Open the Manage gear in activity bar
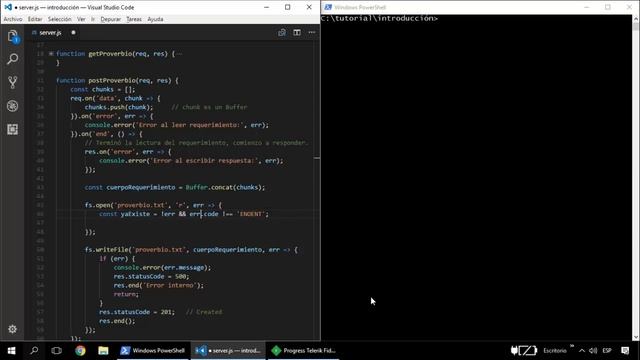The image size is (640, 360). 13,329
